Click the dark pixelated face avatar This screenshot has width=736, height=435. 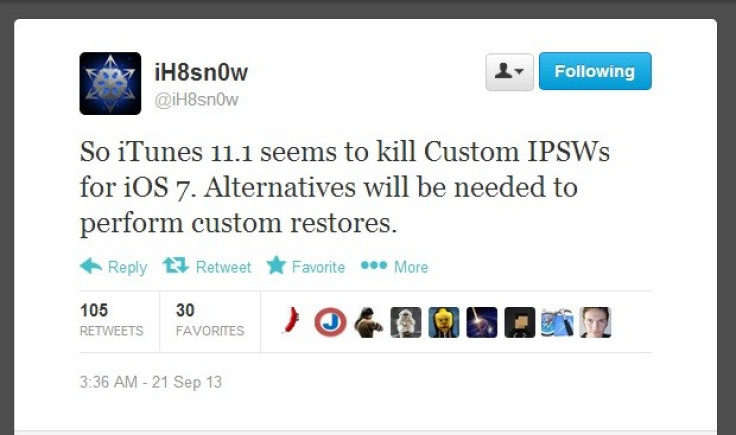[520, 322]
